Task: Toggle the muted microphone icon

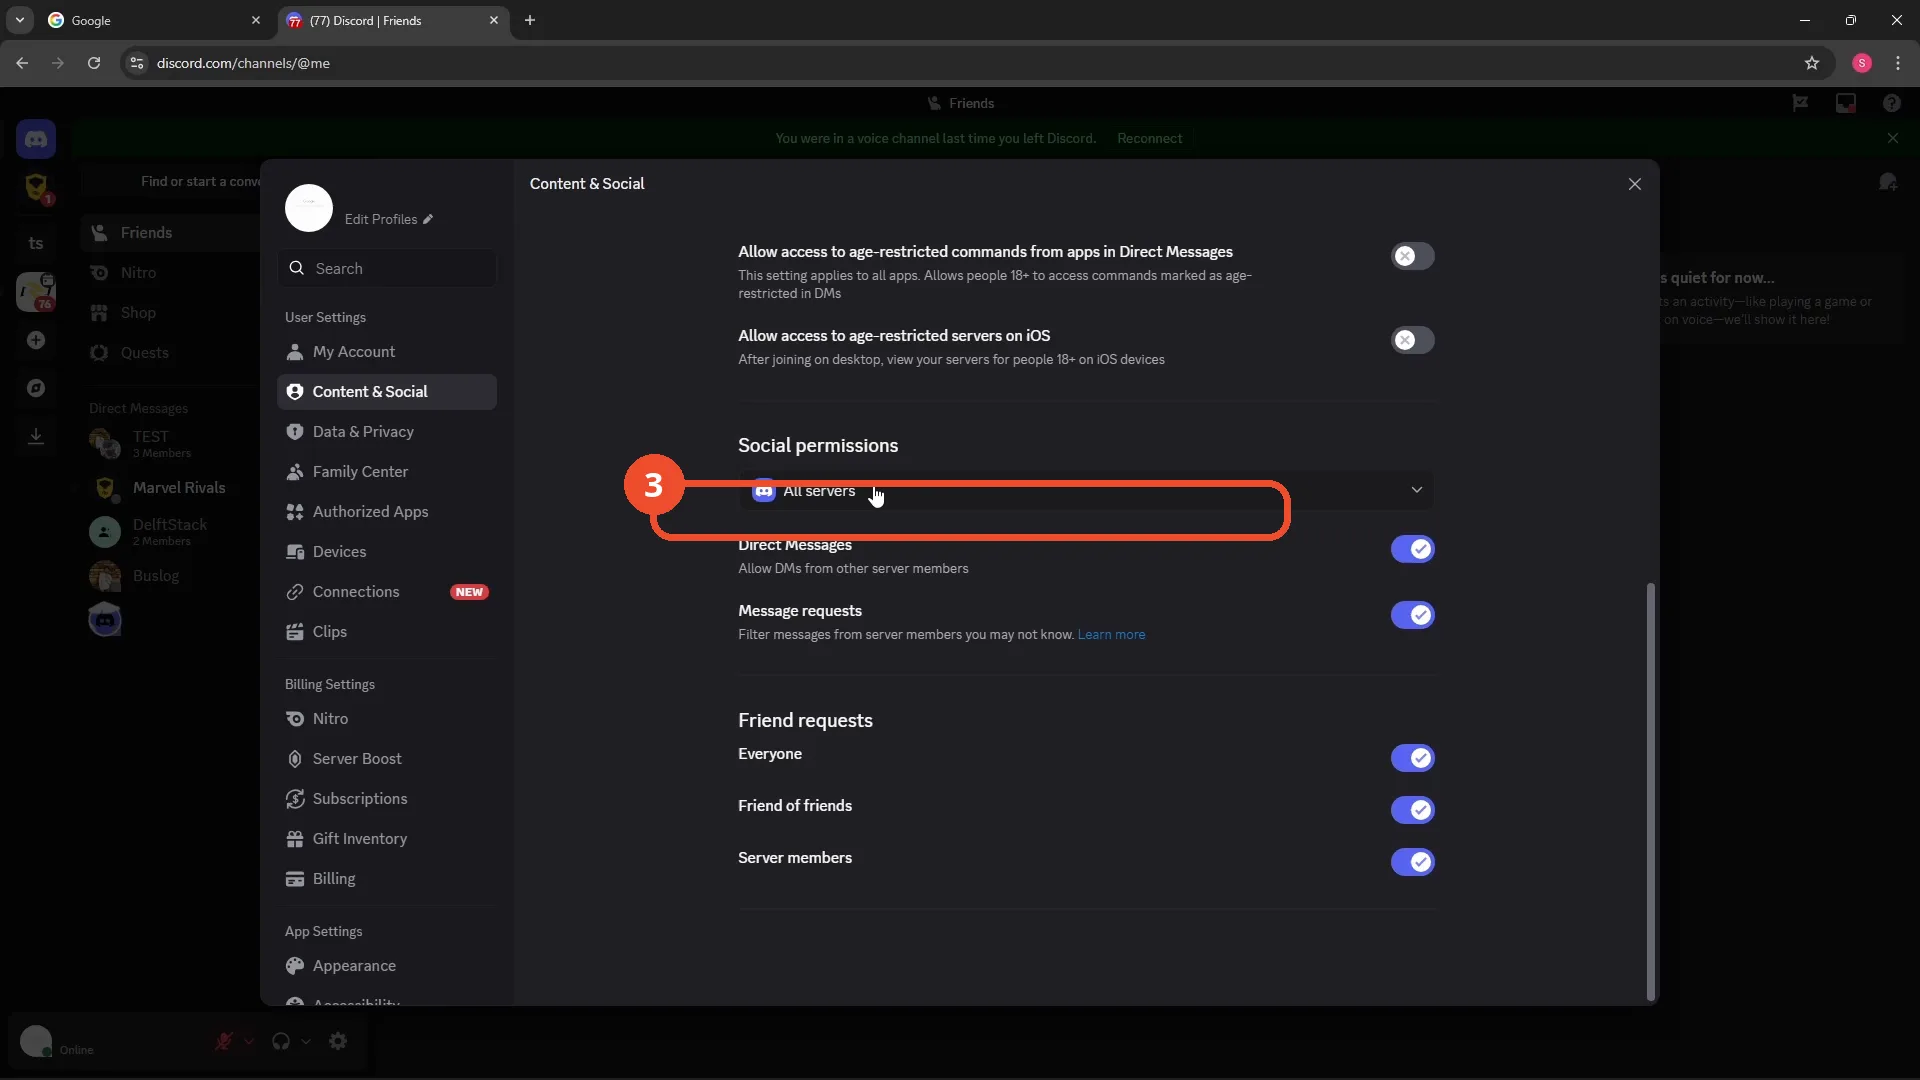Action: (x=224, y=1041)
